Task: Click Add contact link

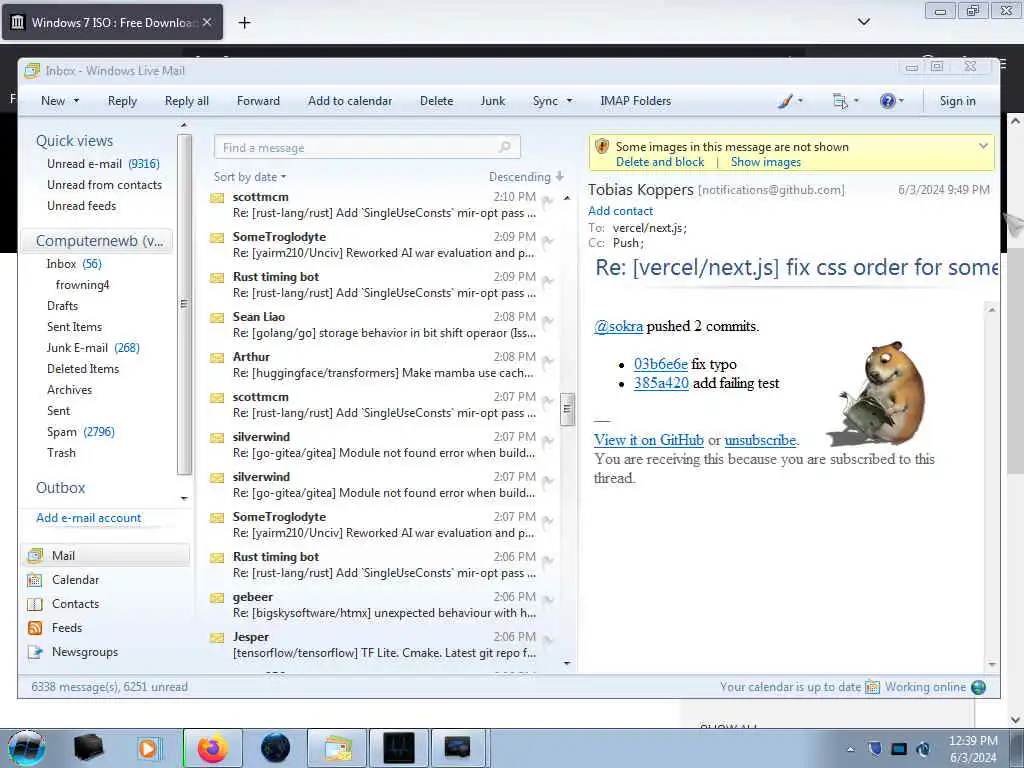Action: click(620, 211)
